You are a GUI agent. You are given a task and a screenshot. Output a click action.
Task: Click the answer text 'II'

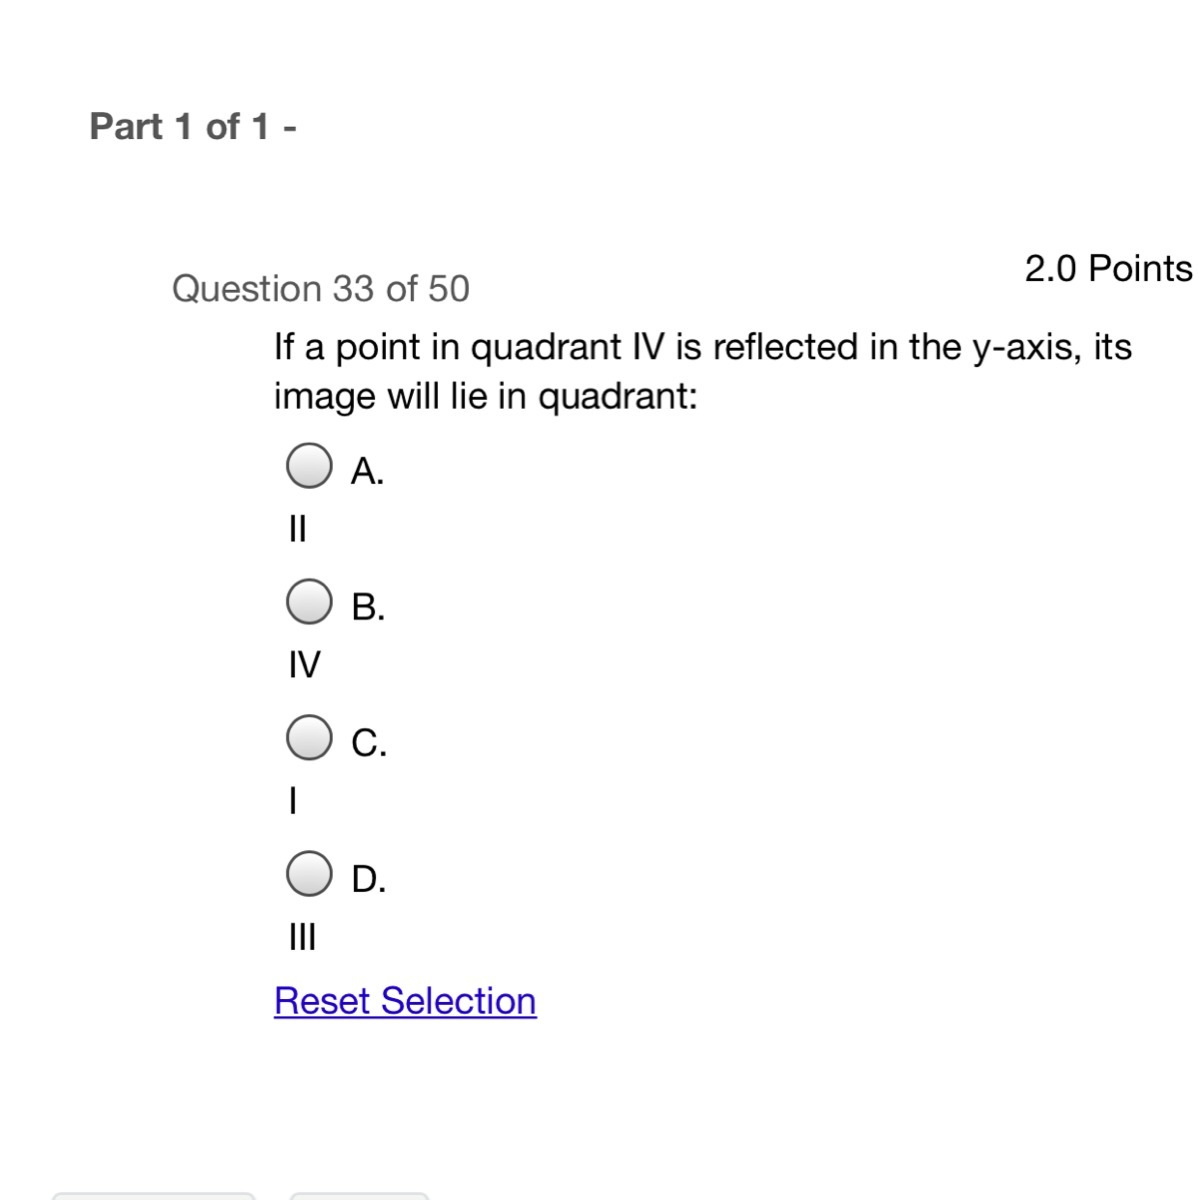click(x=297, y=527)
